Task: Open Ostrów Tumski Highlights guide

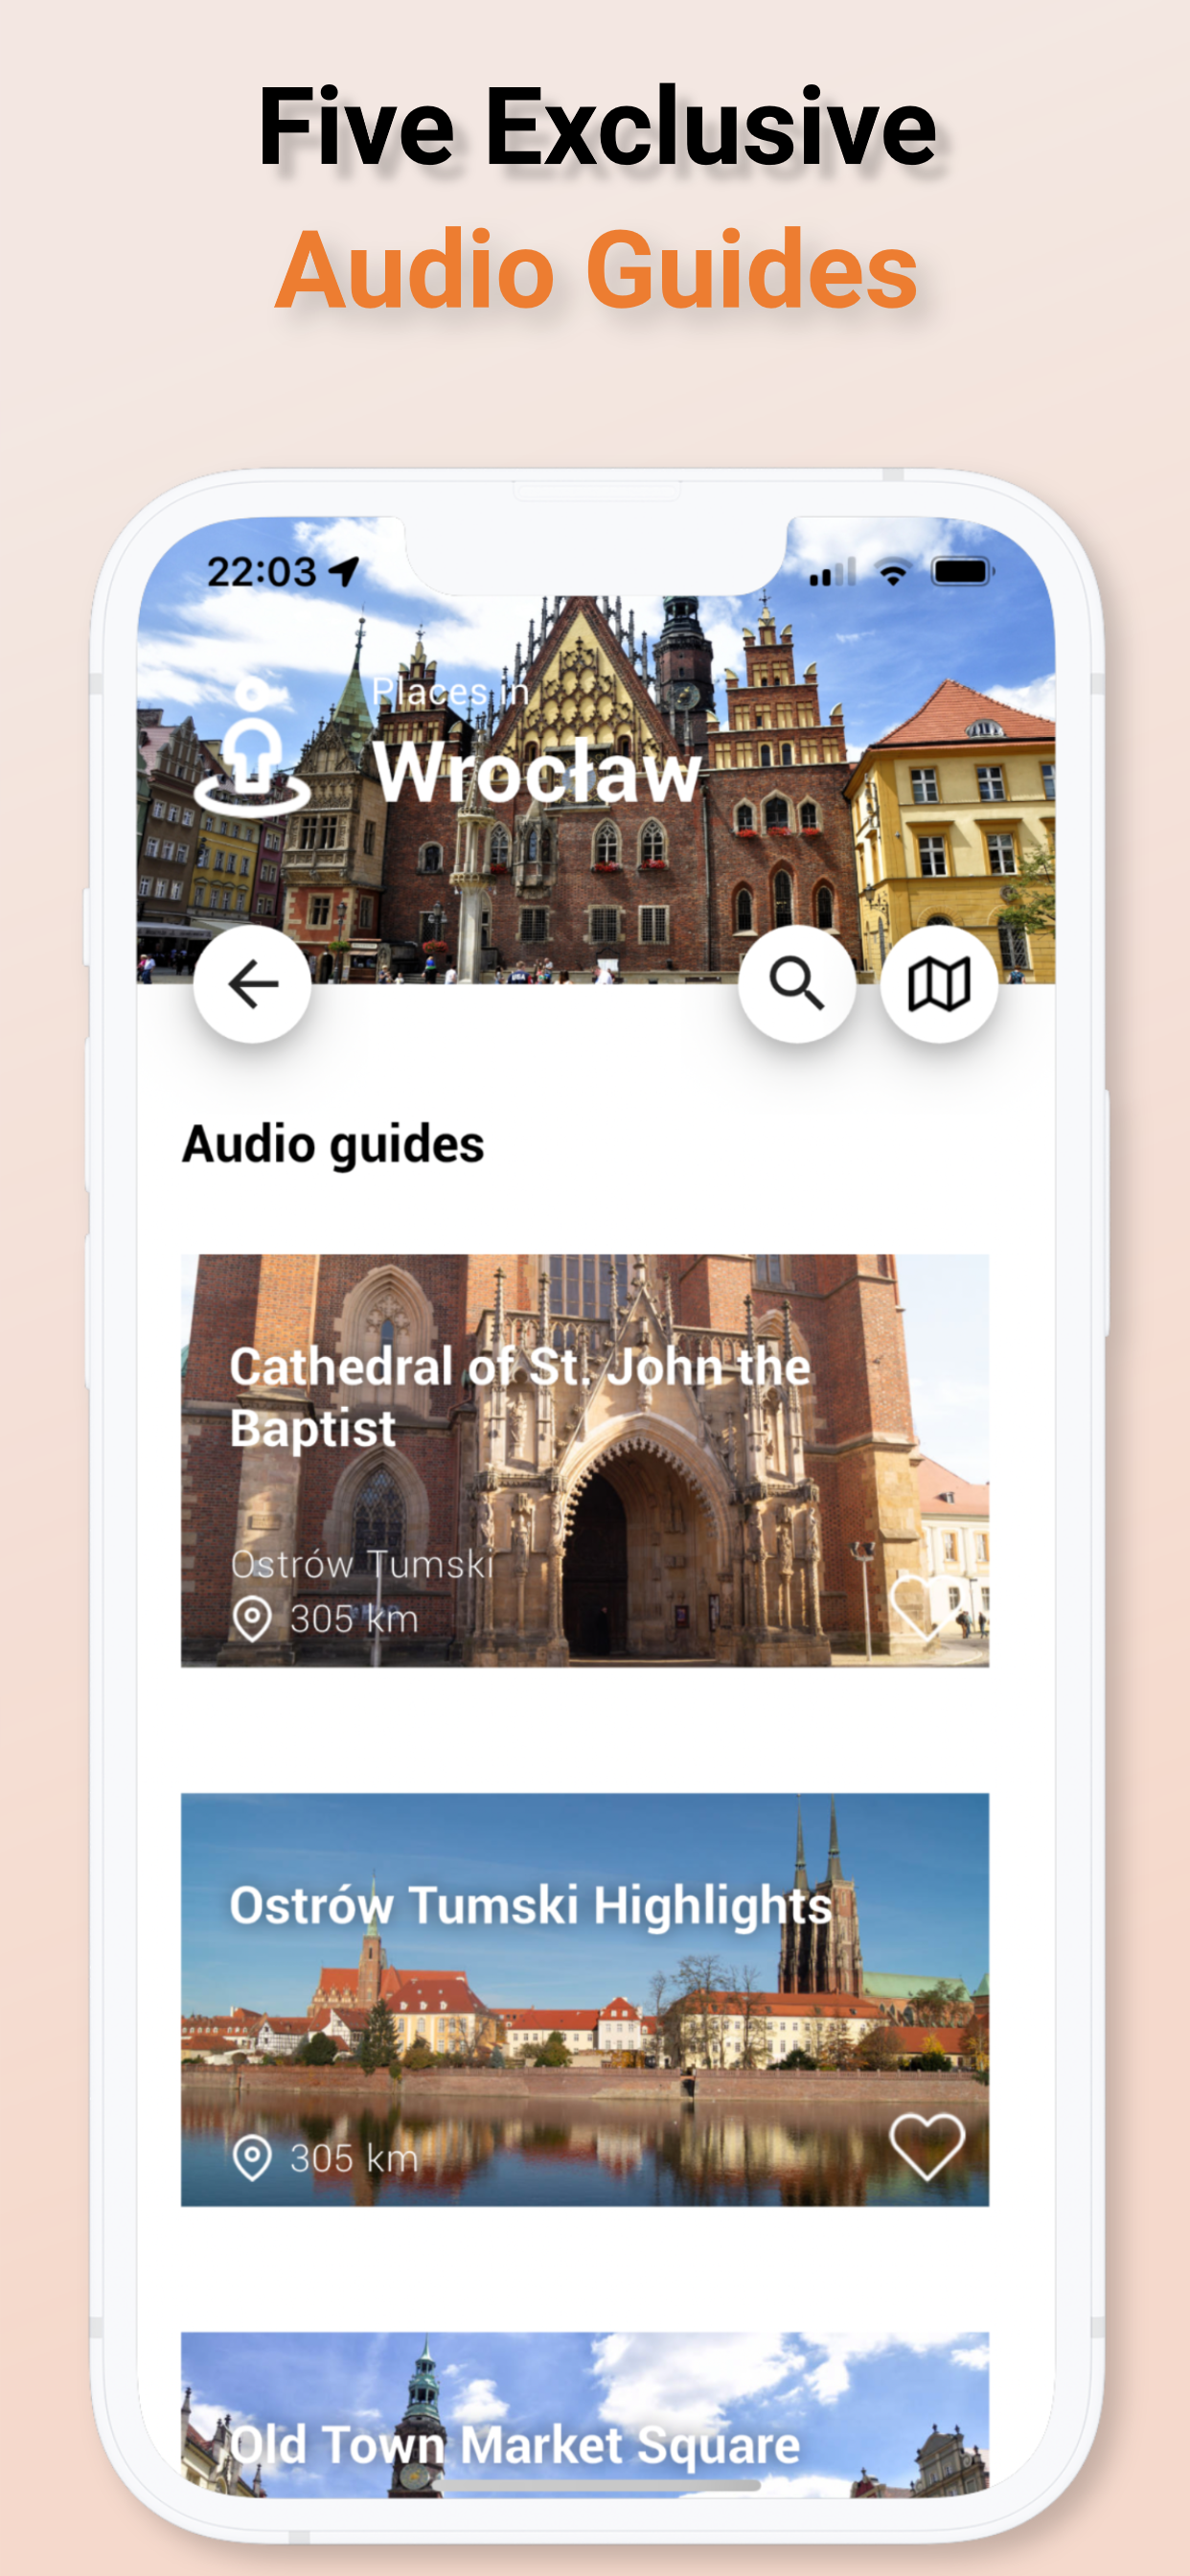Action: (585, 1999)
